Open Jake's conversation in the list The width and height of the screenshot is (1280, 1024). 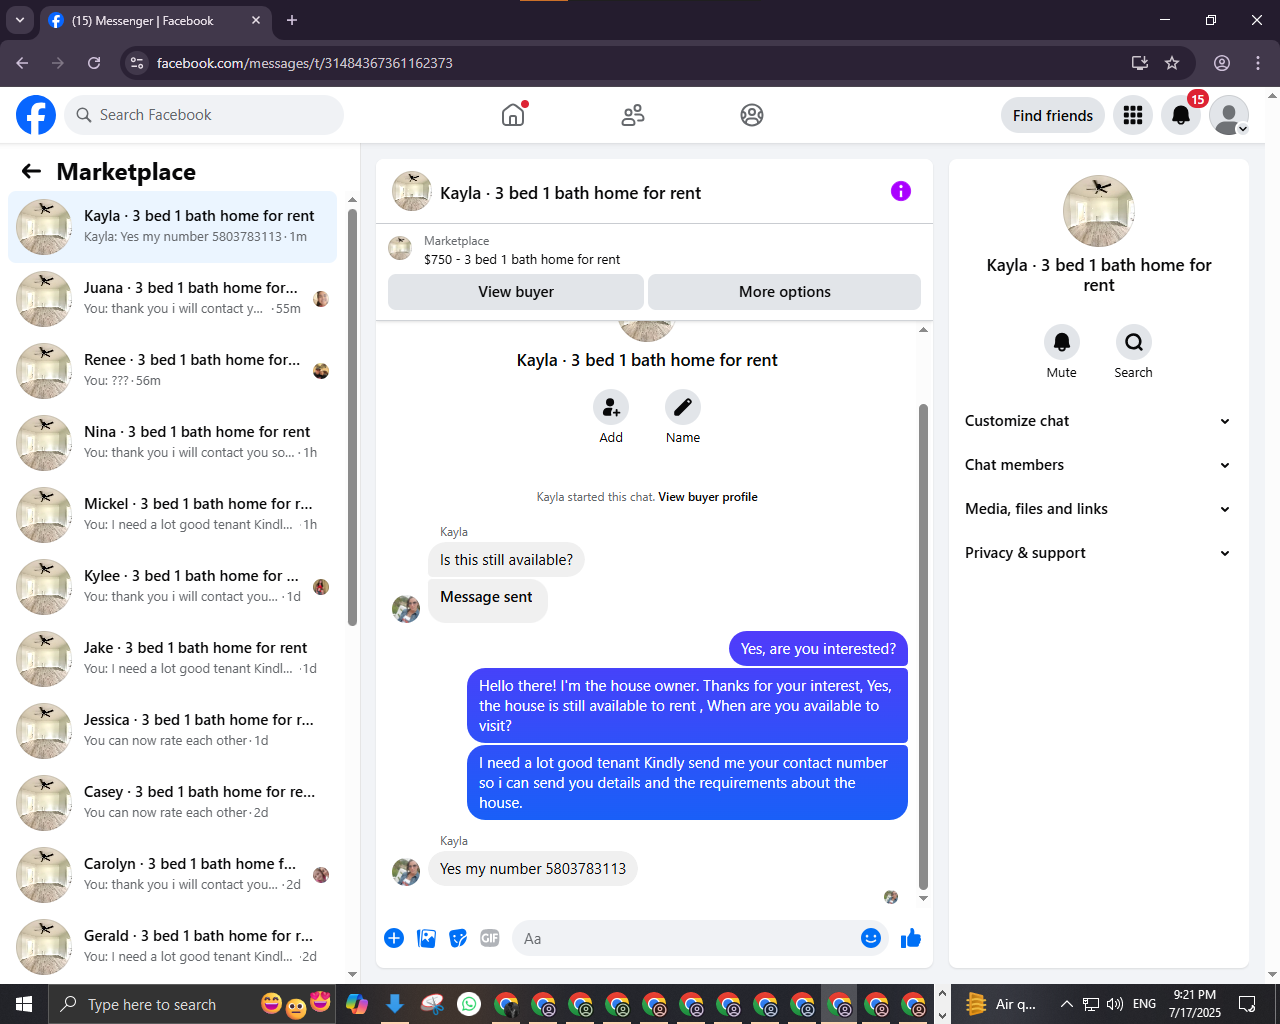click(172, 659)
